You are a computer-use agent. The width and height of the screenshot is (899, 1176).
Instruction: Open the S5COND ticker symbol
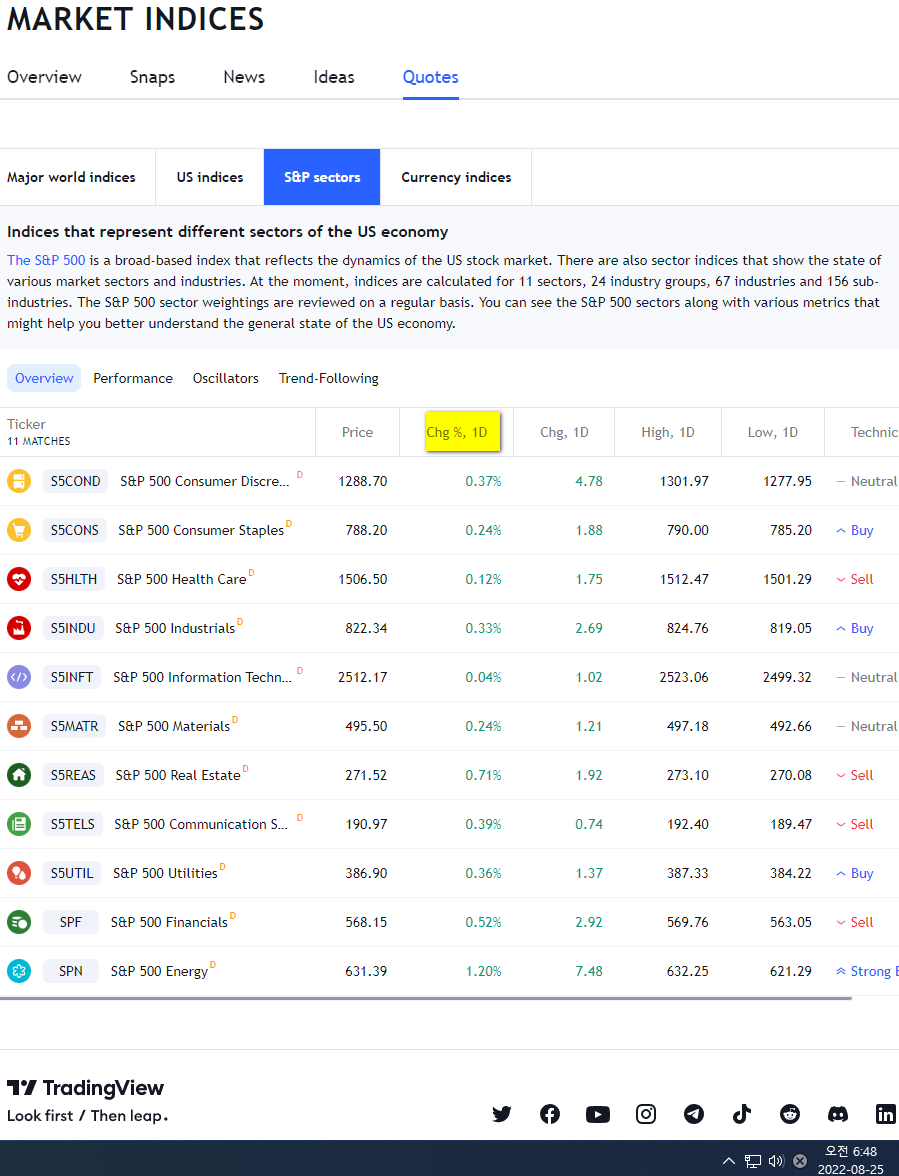point(75,481)
